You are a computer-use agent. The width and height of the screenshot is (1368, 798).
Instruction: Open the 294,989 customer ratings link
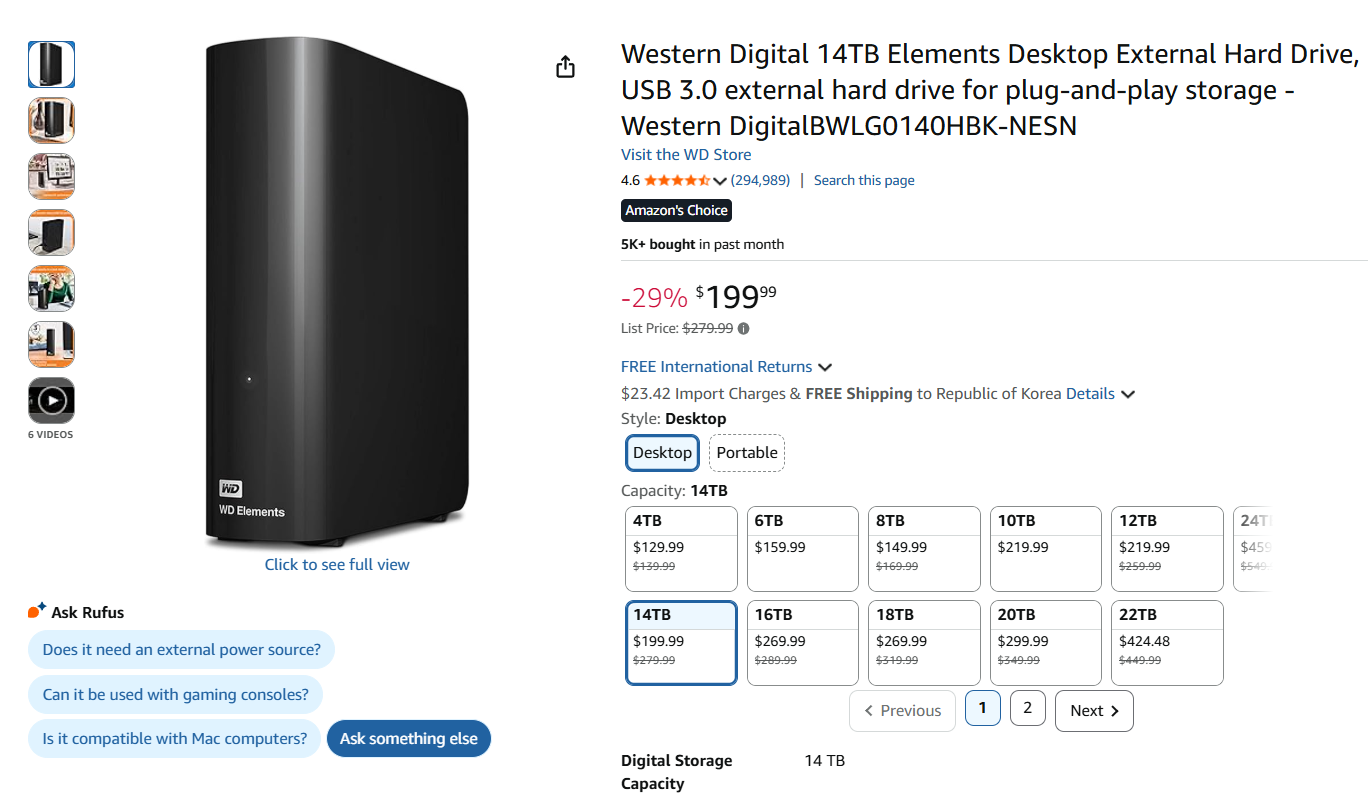pos(760,180)
